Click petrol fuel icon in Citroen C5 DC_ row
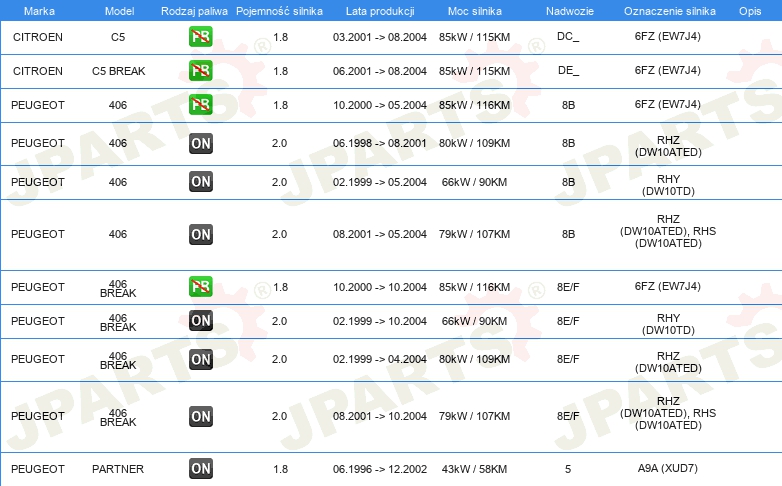 click(201, 36)
